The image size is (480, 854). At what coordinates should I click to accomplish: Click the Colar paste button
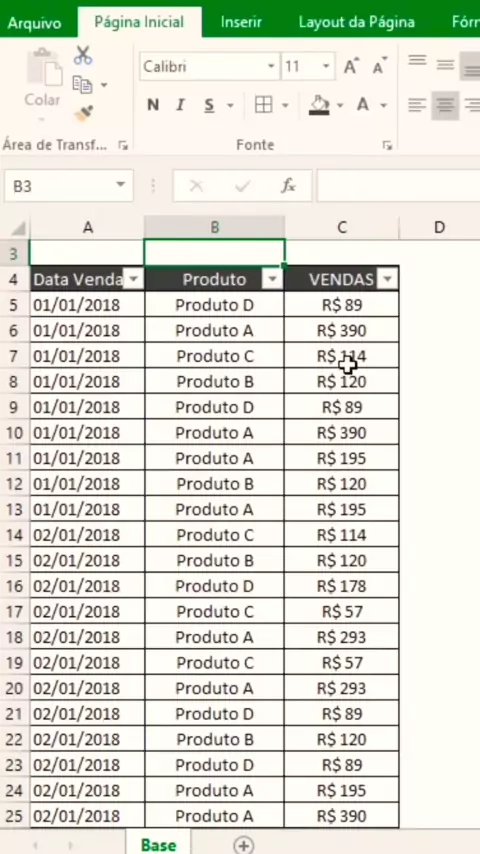[x=42, y=82]
